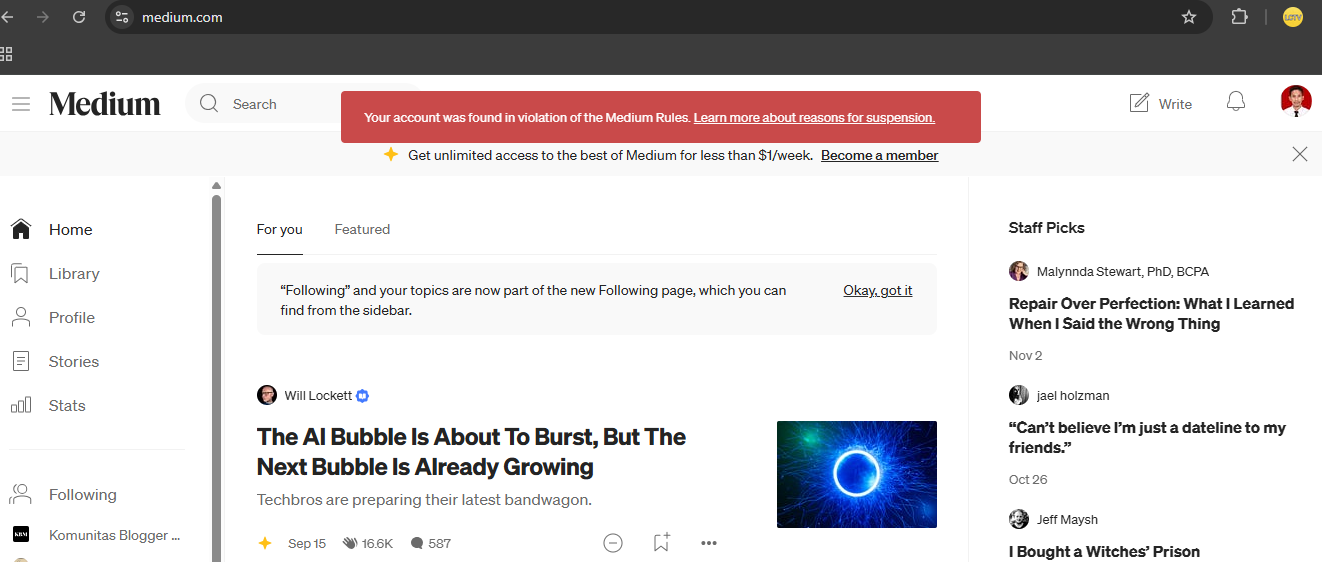Click Techbros are preparing subtitle text
Screen dimensions: 1322x562
pos(424,500)
